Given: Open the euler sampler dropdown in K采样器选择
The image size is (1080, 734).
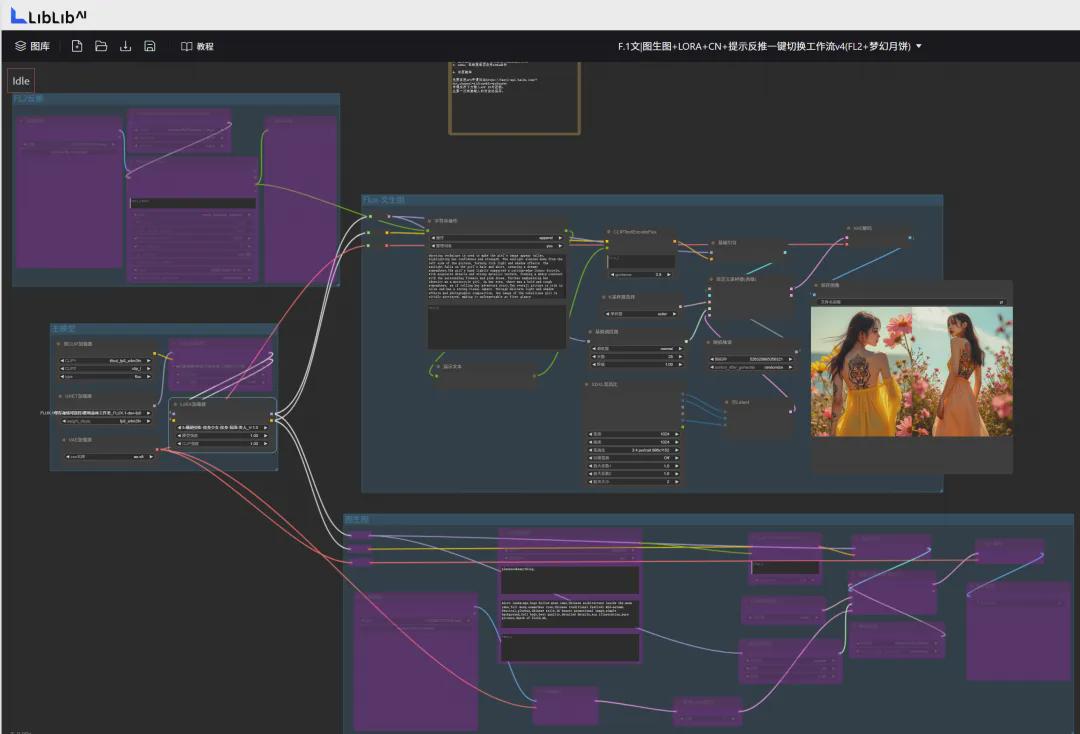Looking at the screenshot, I should click(x=640, y=313).
